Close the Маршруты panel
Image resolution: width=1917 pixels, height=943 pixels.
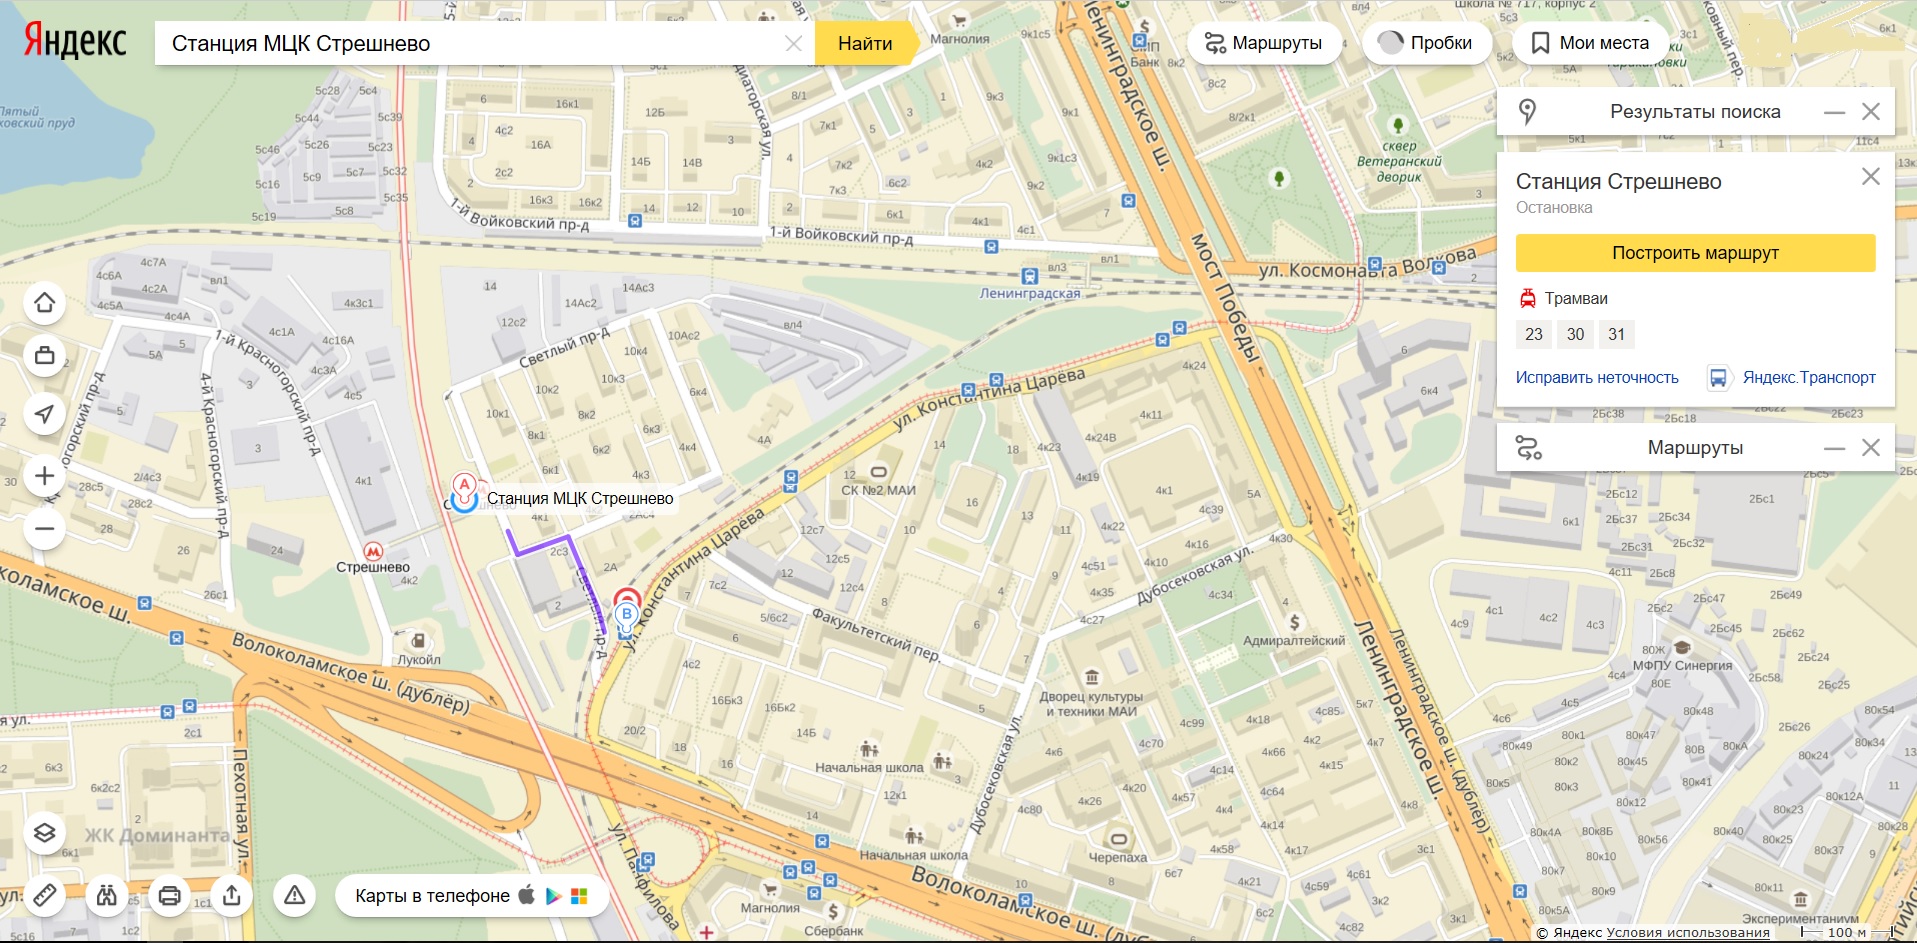1871,448
